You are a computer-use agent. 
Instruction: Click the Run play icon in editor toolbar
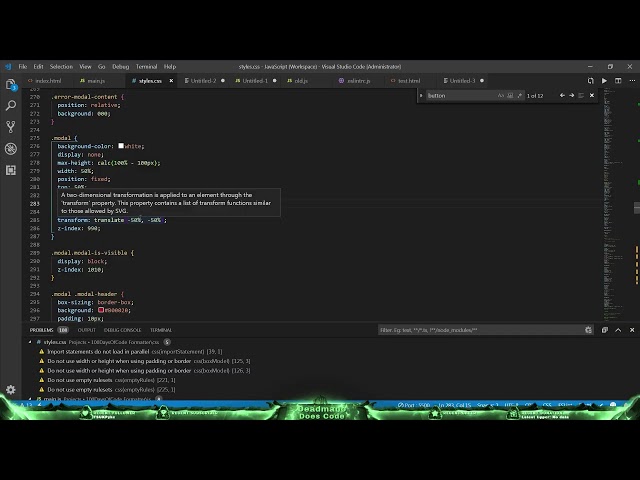pos(604,81)
